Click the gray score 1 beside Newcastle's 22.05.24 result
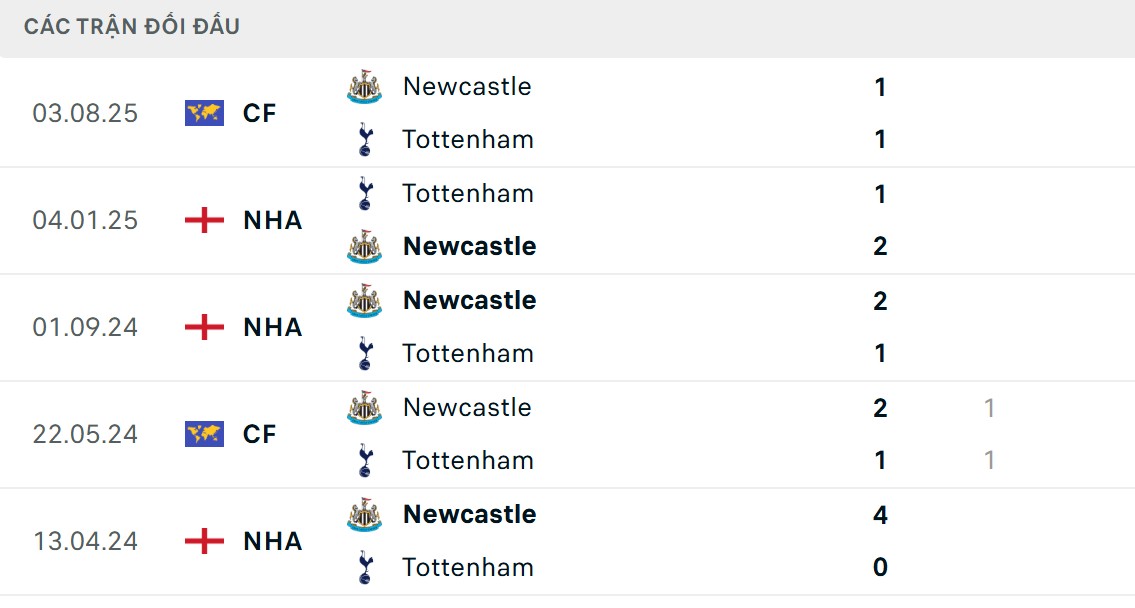The height and width of the screenshot is (608, 1135). 988,407
